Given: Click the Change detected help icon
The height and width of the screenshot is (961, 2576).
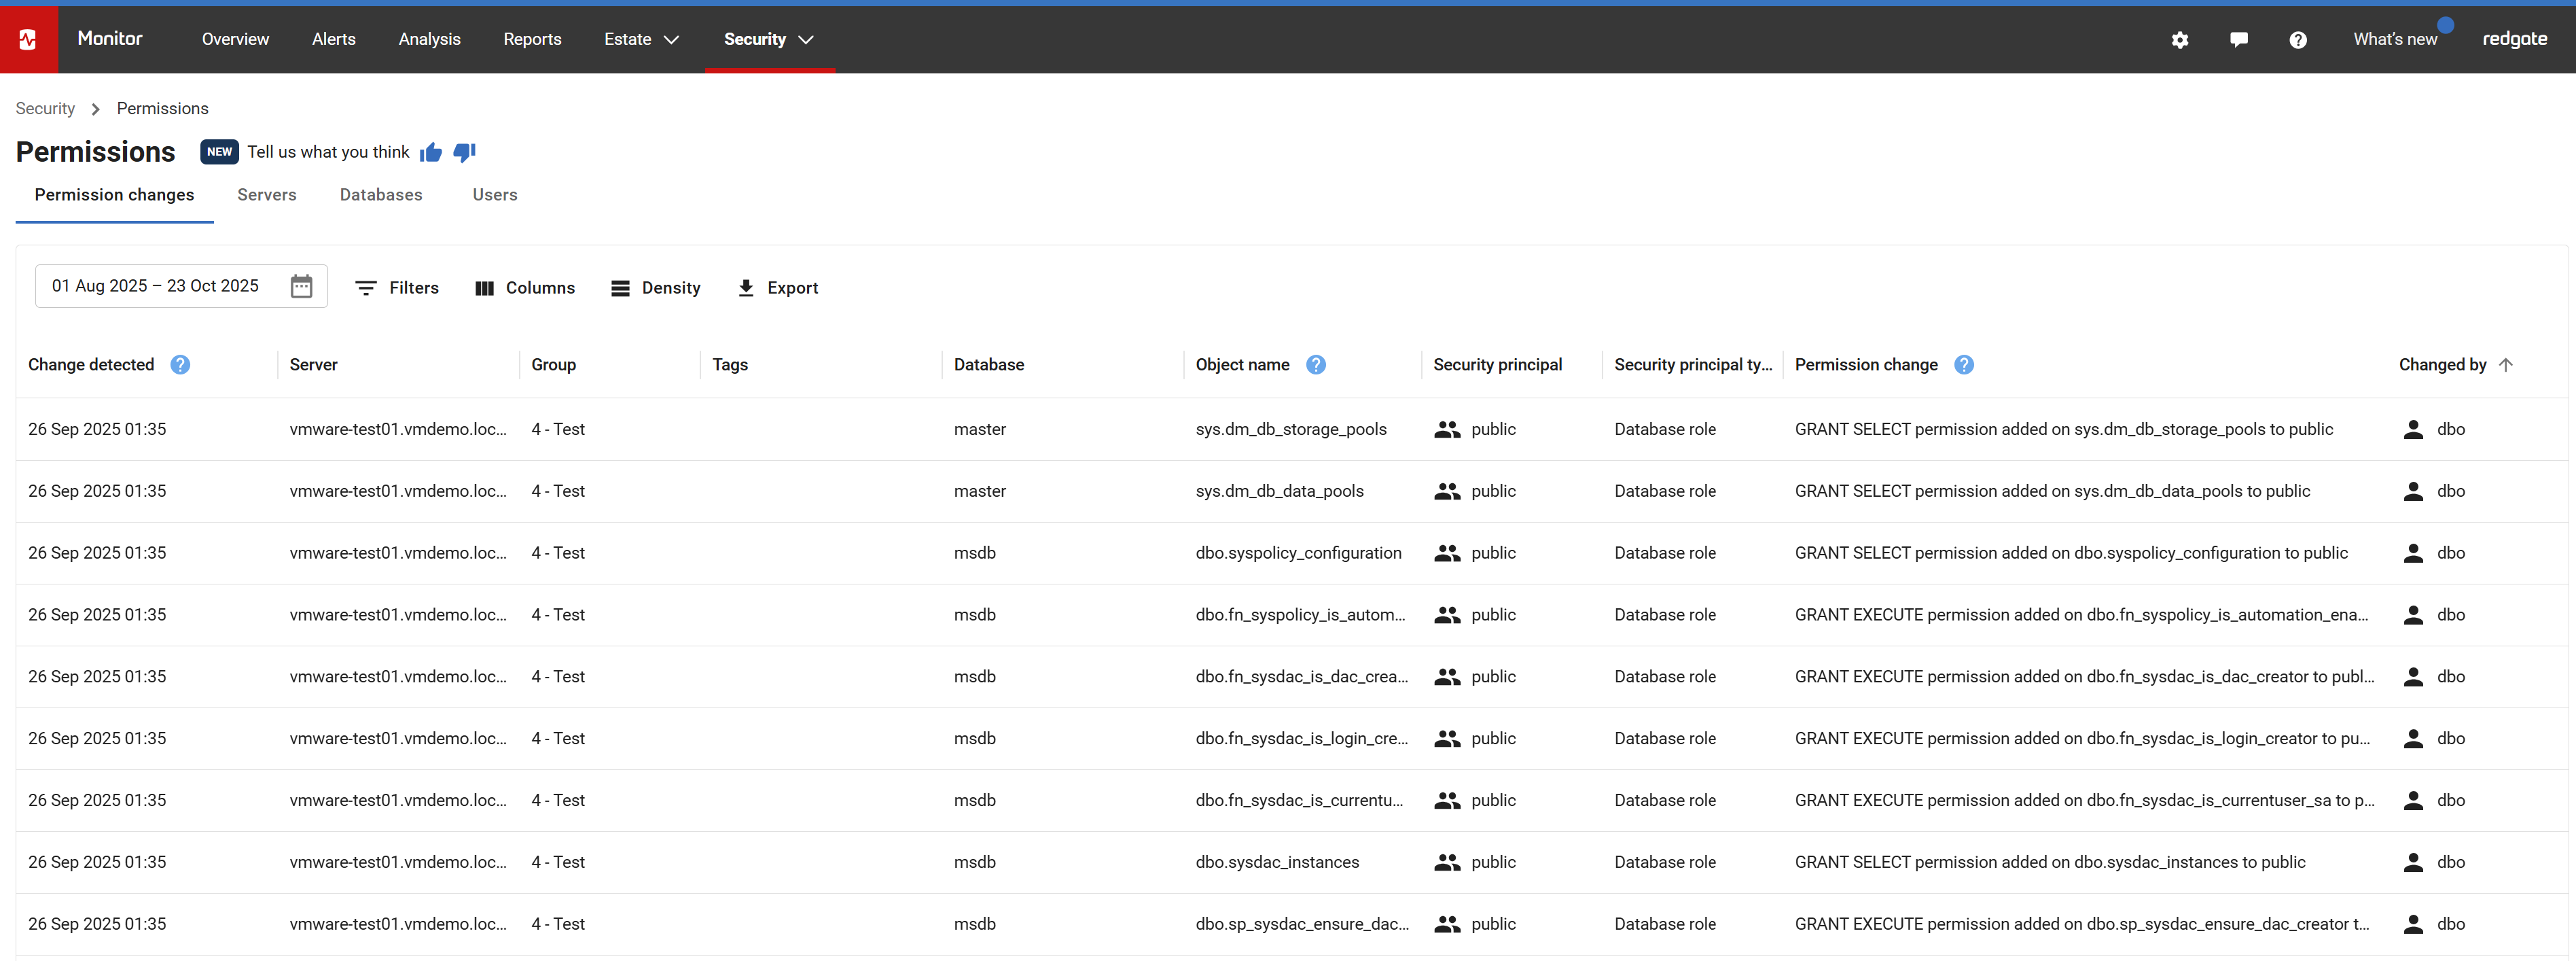Looking at the screenshot, I should click(x=180, y=365).
